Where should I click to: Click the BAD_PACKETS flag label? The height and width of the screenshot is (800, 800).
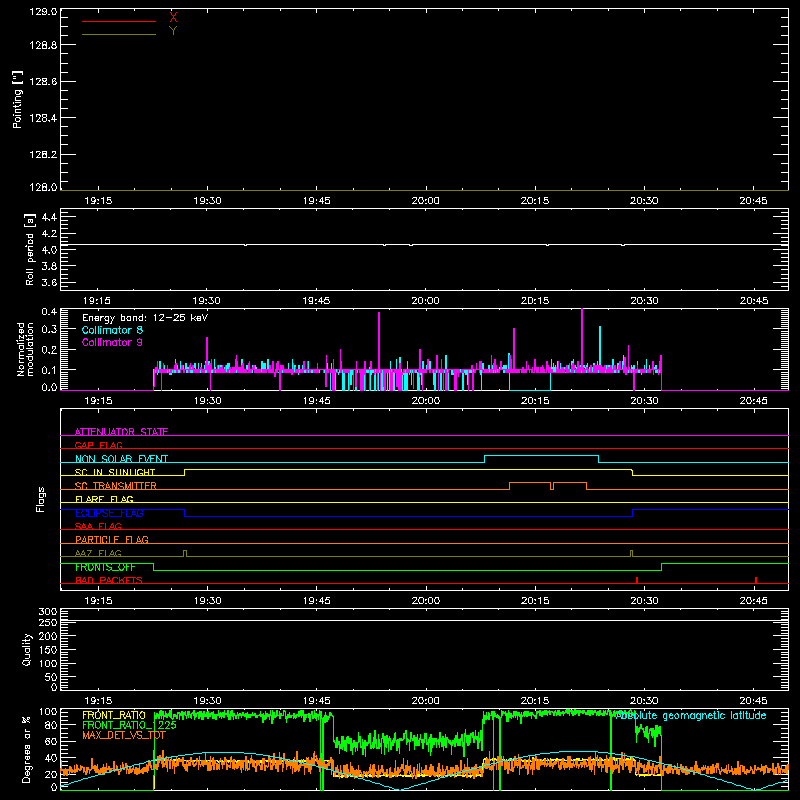[x=109, y=580]
